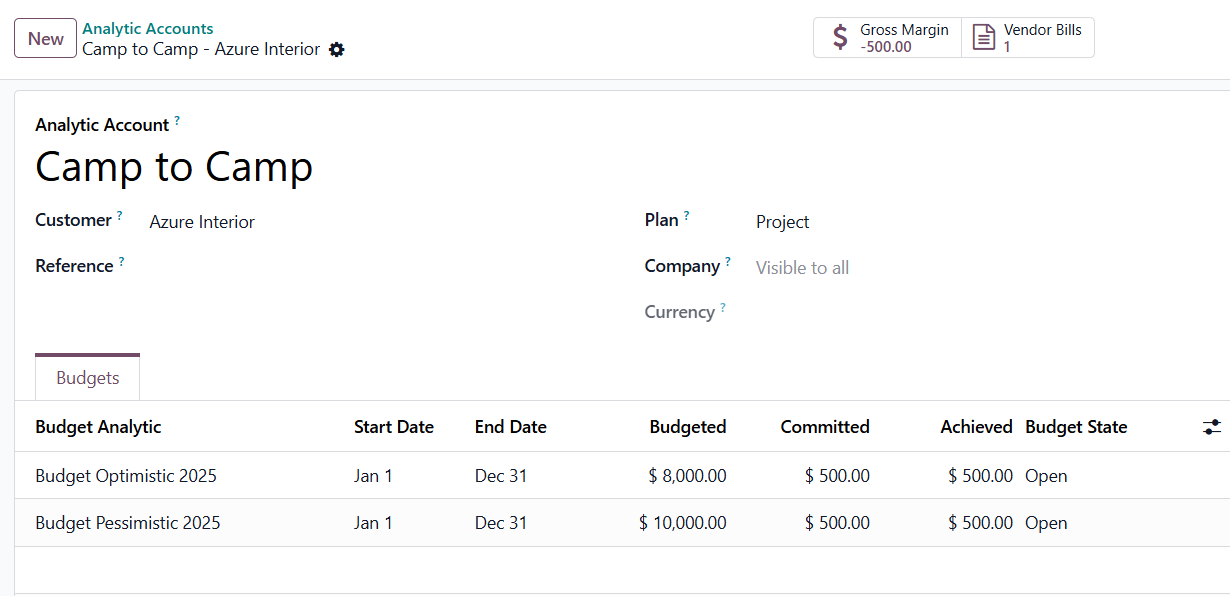Click the gear settings icon beside breadcrumb

(x=337, y=50)
